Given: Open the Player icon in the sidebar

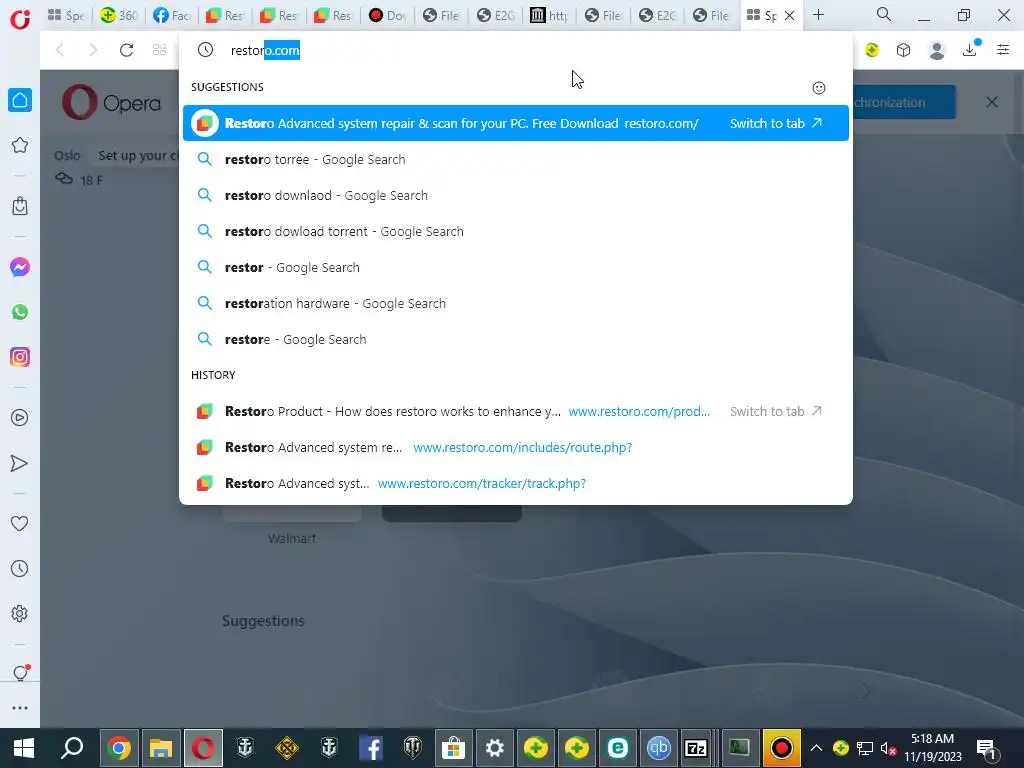Looking at the screenshot, I should tap(20, 418).
